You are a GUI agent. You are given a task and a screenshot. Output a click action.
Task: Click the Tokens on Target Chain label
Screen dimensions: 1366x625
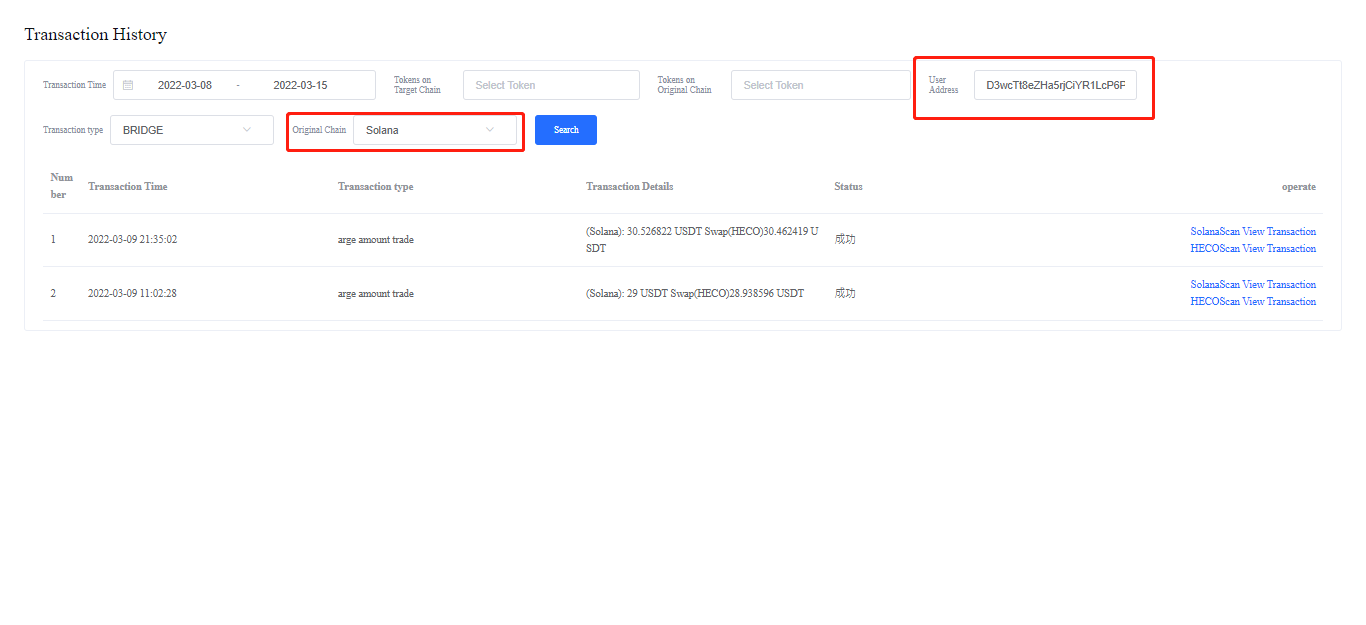(417, 85)
